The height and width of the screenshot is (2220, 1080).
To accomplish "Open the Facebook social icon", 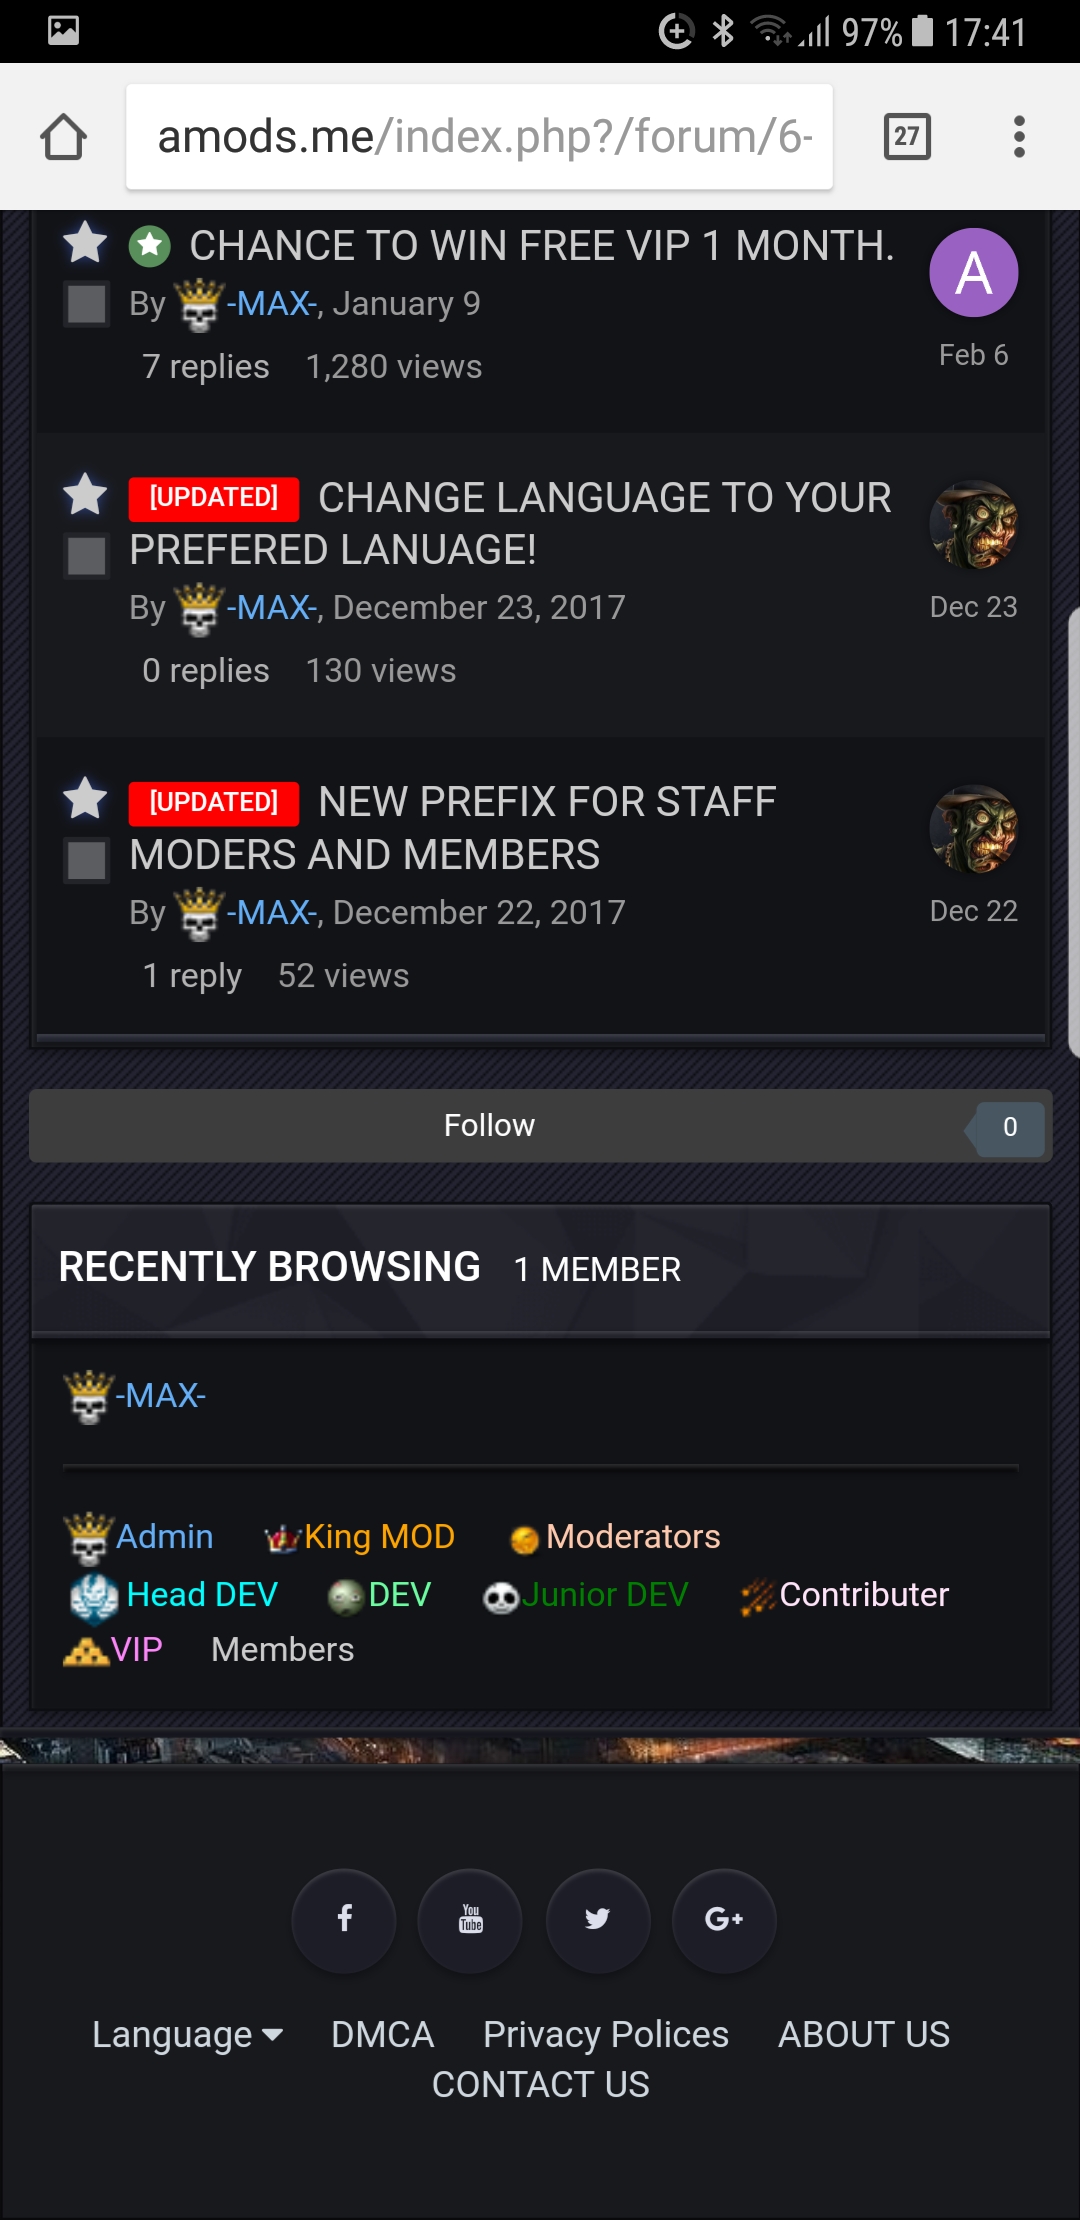I will 344,1920.
